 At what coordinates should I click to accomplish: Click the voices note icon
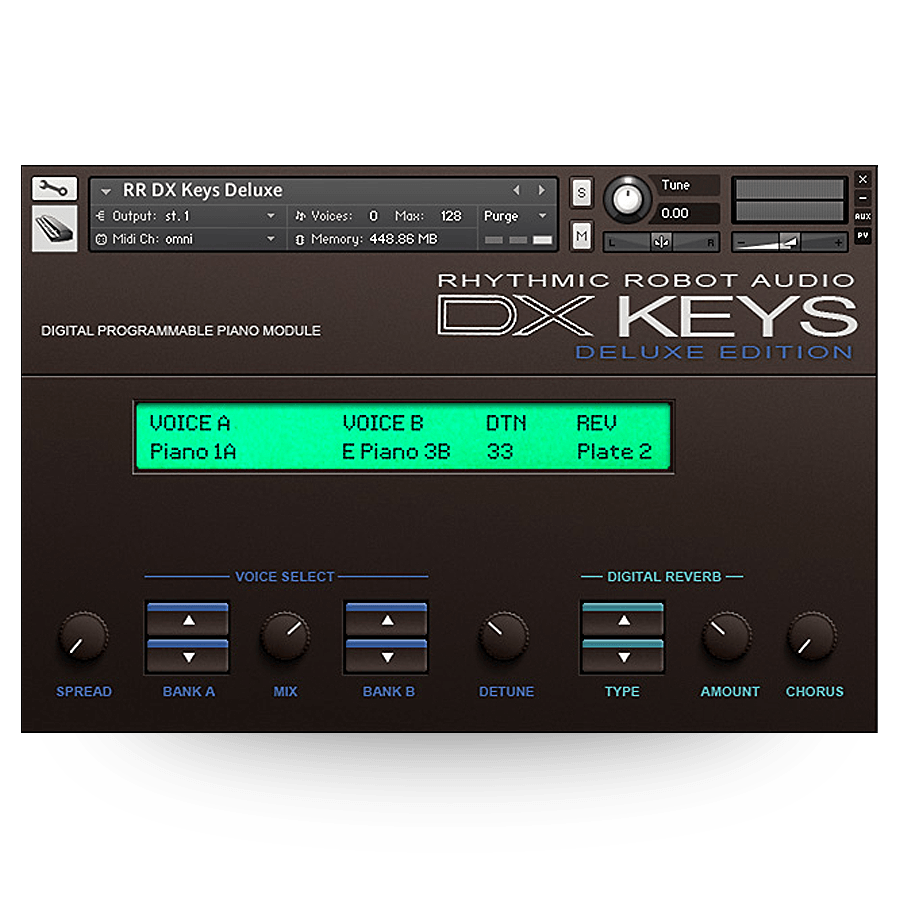(x=300, y=216)
